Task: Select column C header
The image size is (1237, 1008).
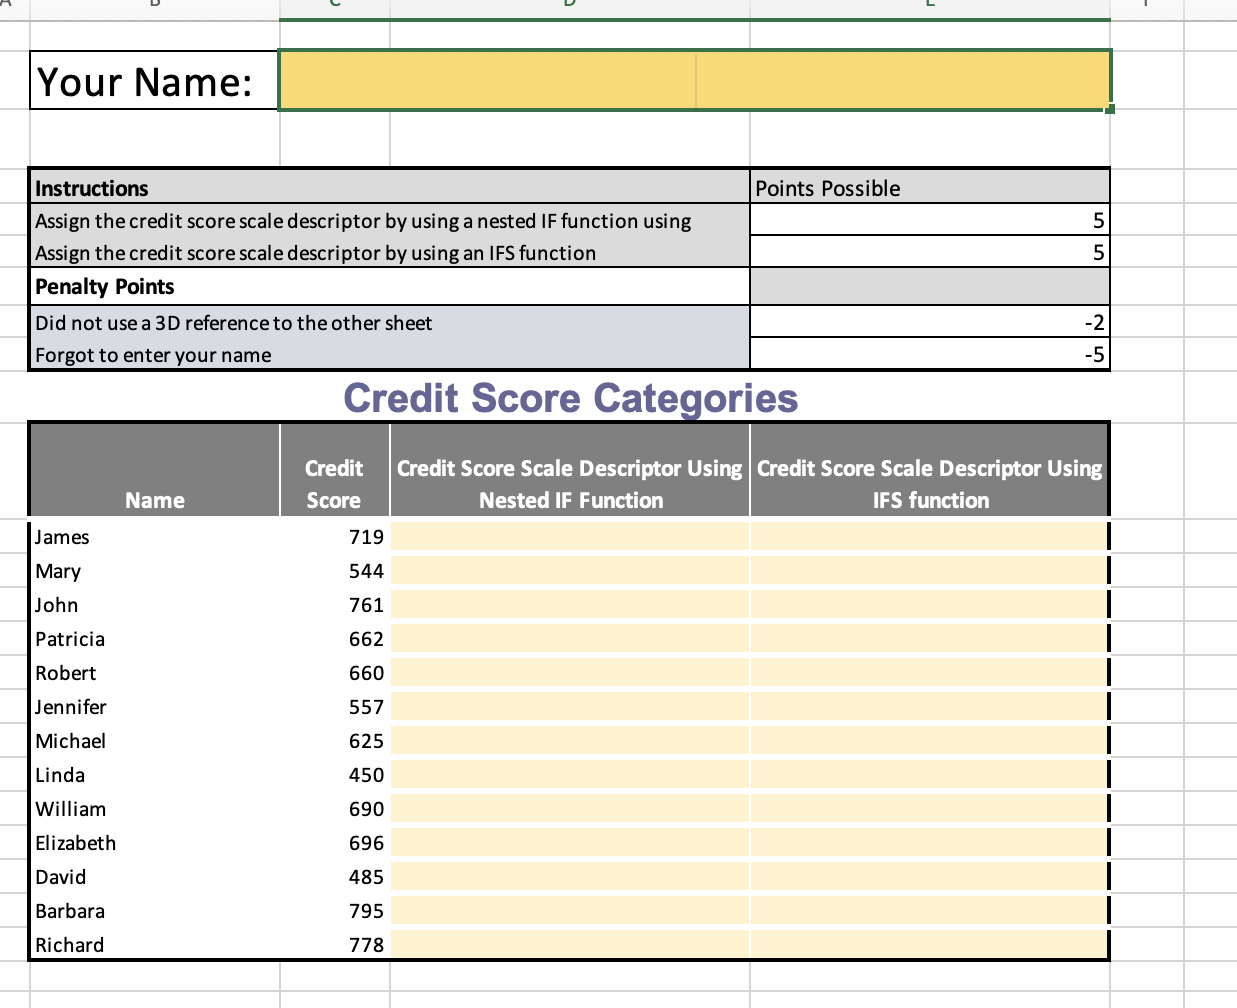Action: 333,6
